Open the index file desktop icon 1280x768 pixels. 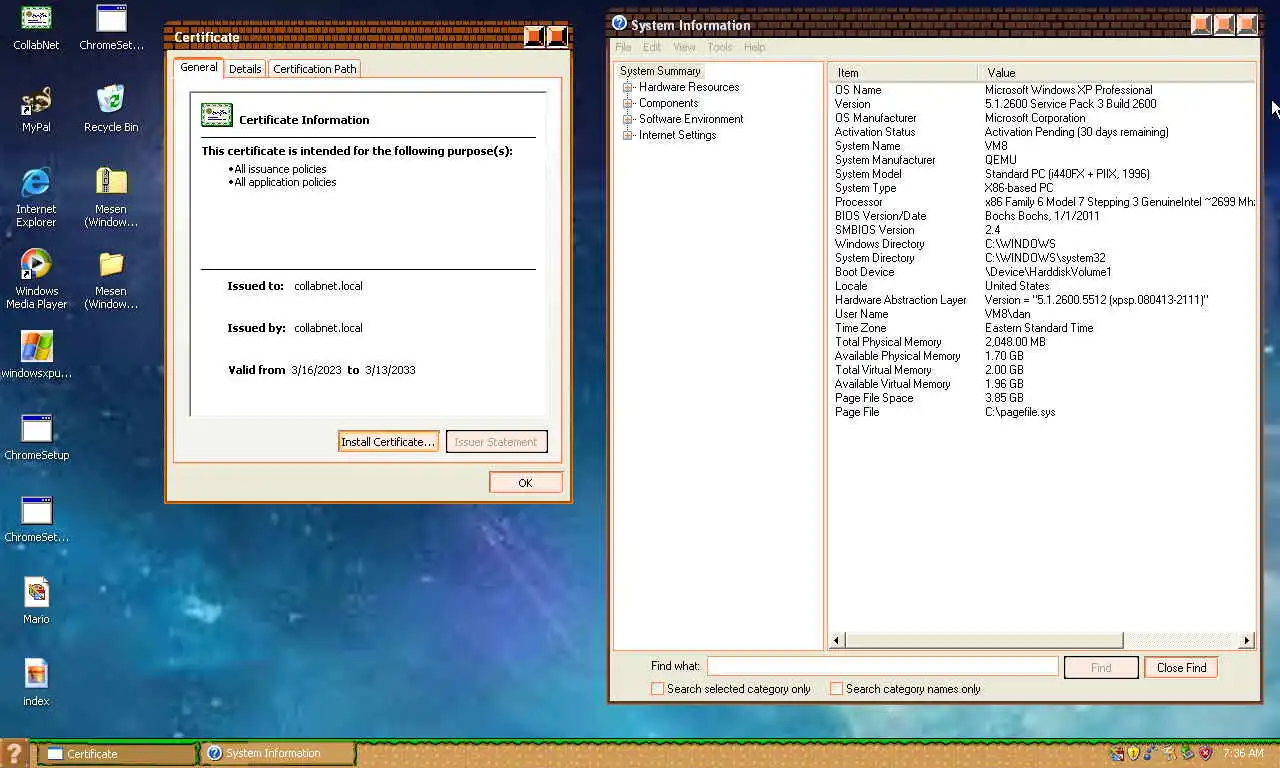pos(36,683)
